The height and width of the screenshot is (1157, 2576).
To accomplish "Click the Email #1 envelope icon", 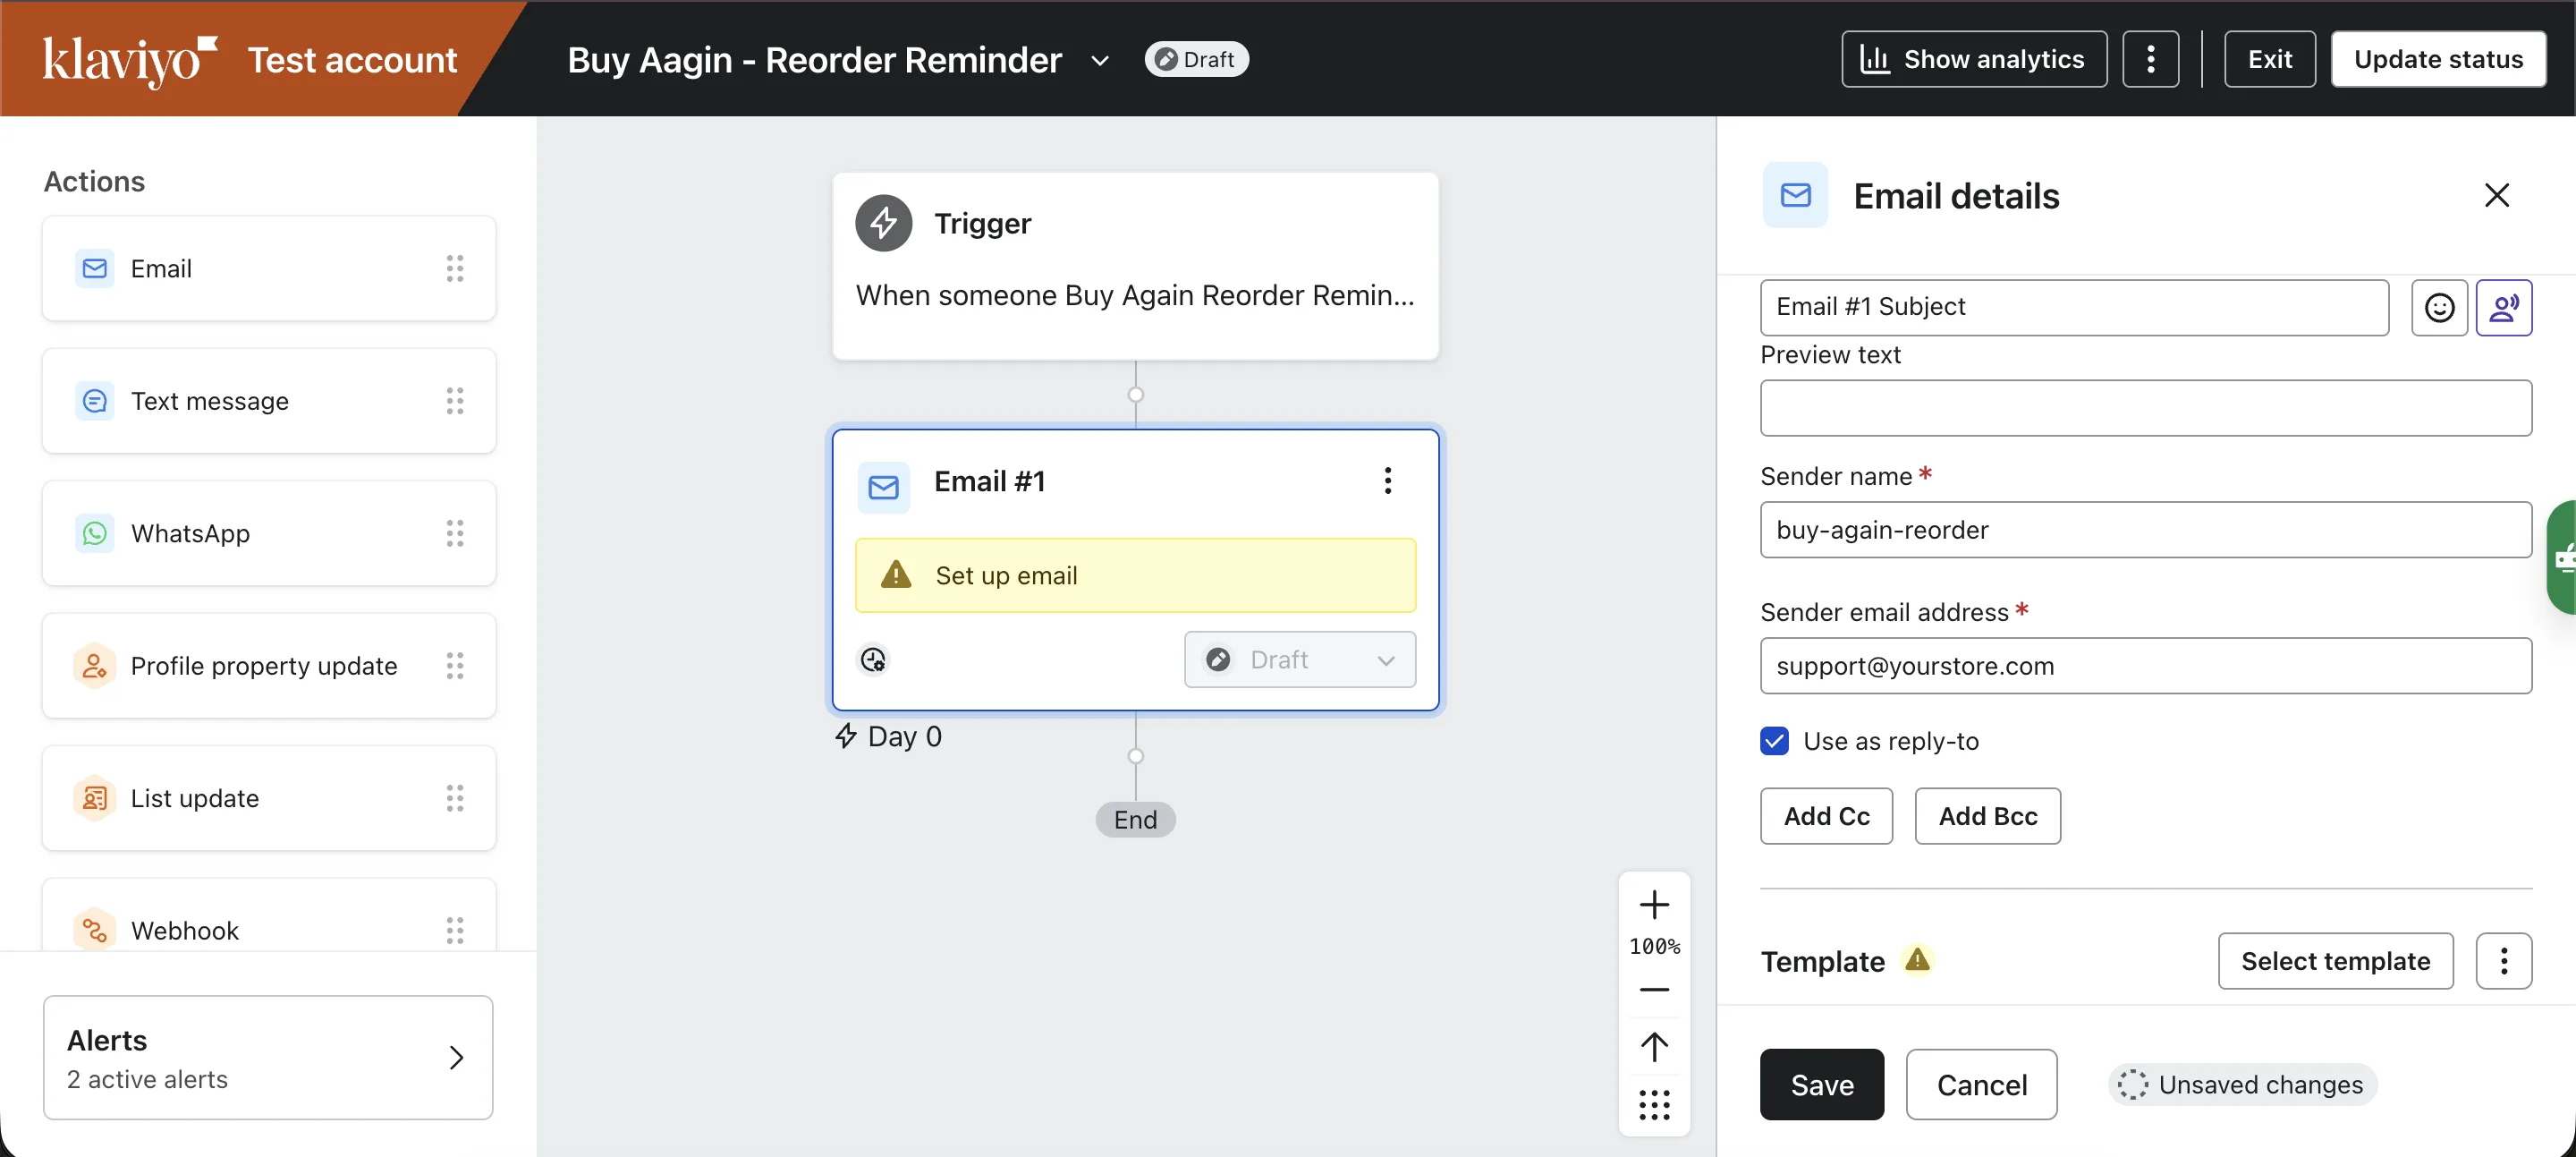I will 884,487.
